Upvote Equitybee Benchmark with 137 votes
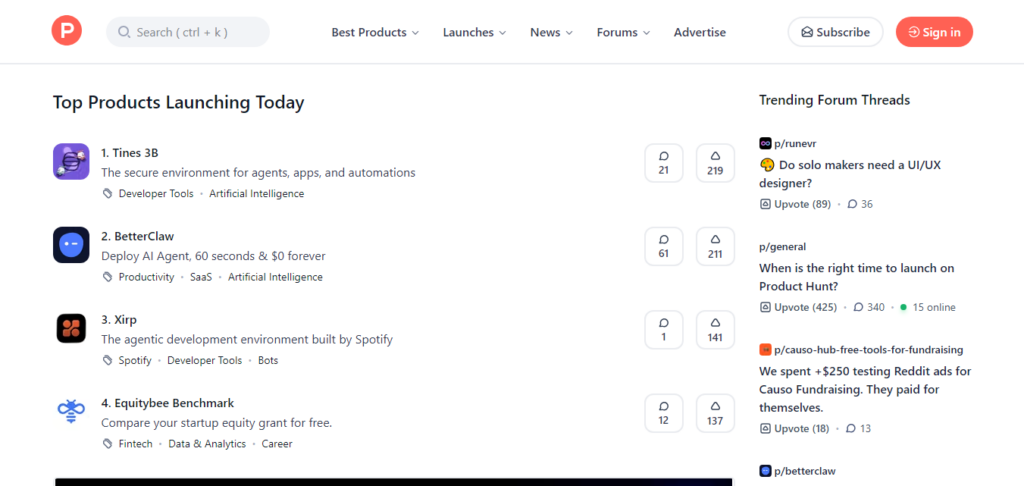This screenshot has width=1024, height=486. point(715,413)
